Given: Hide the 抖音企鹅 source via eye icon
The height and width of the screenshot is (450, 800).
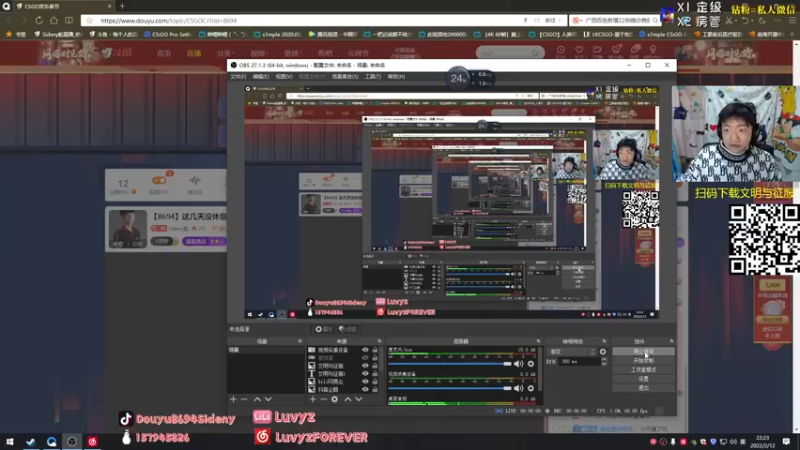Looking at the screenshot, I should [x=365, y=389].
